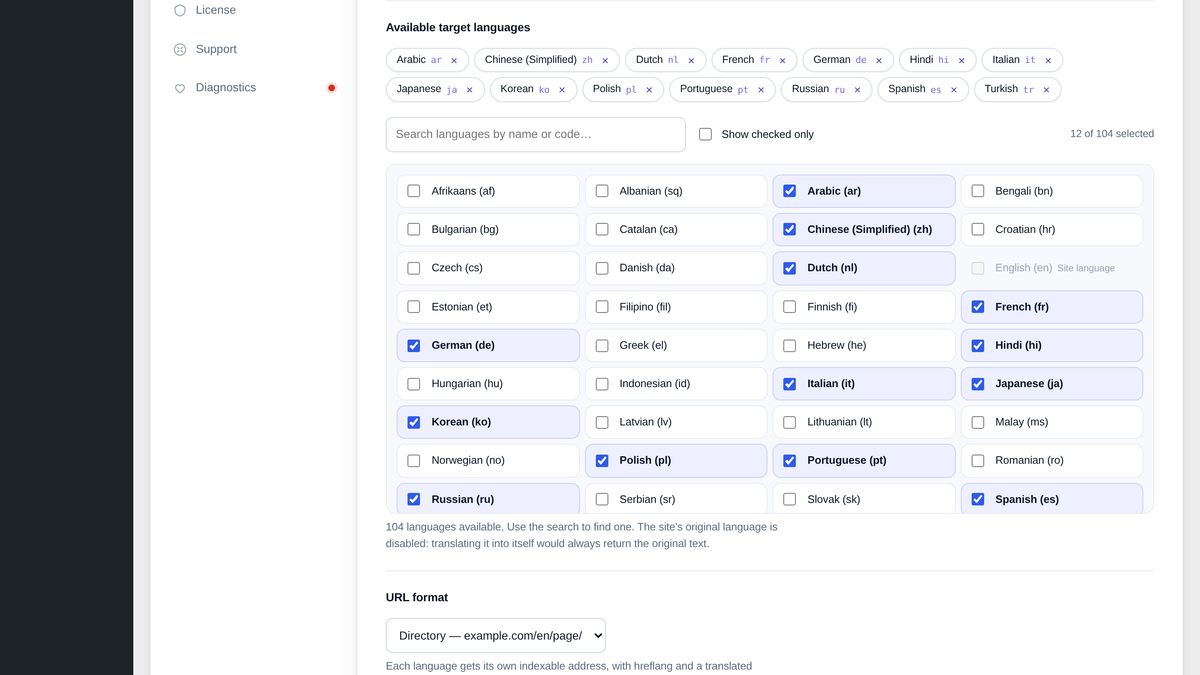The width and height of the screenshot is (1200, 675).
Task: Check the Afrikaans (af) checkbox
Action: [x=414, y=191]
